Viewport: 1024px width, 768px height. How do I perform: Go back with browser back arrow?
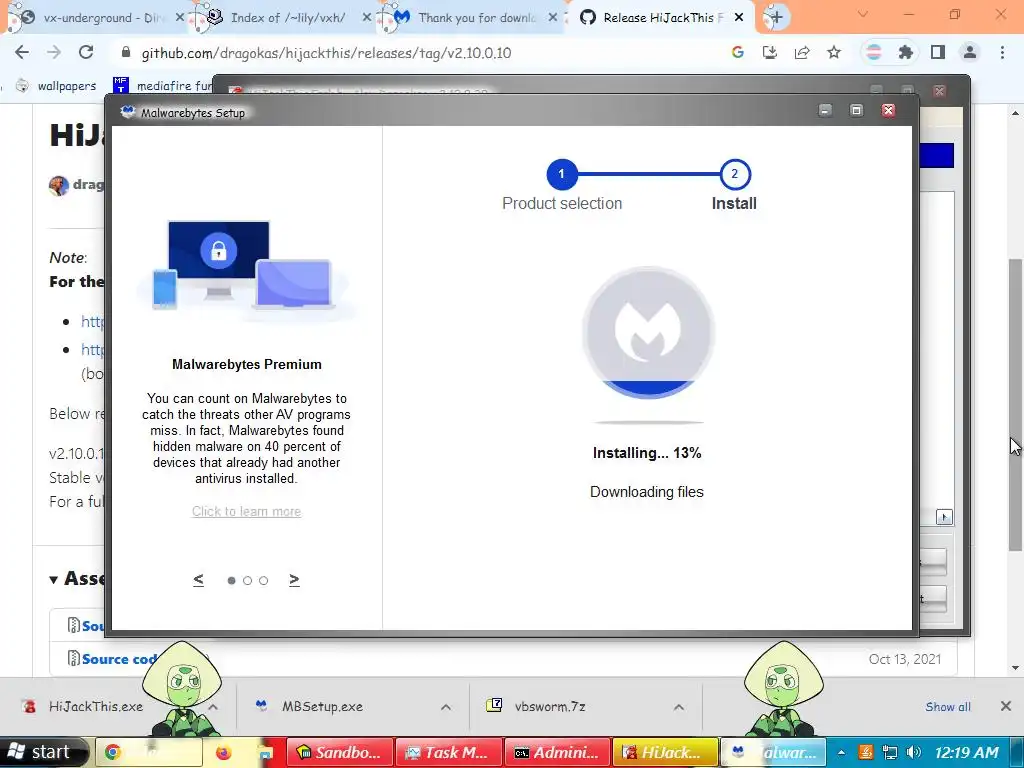coord(22,52)
